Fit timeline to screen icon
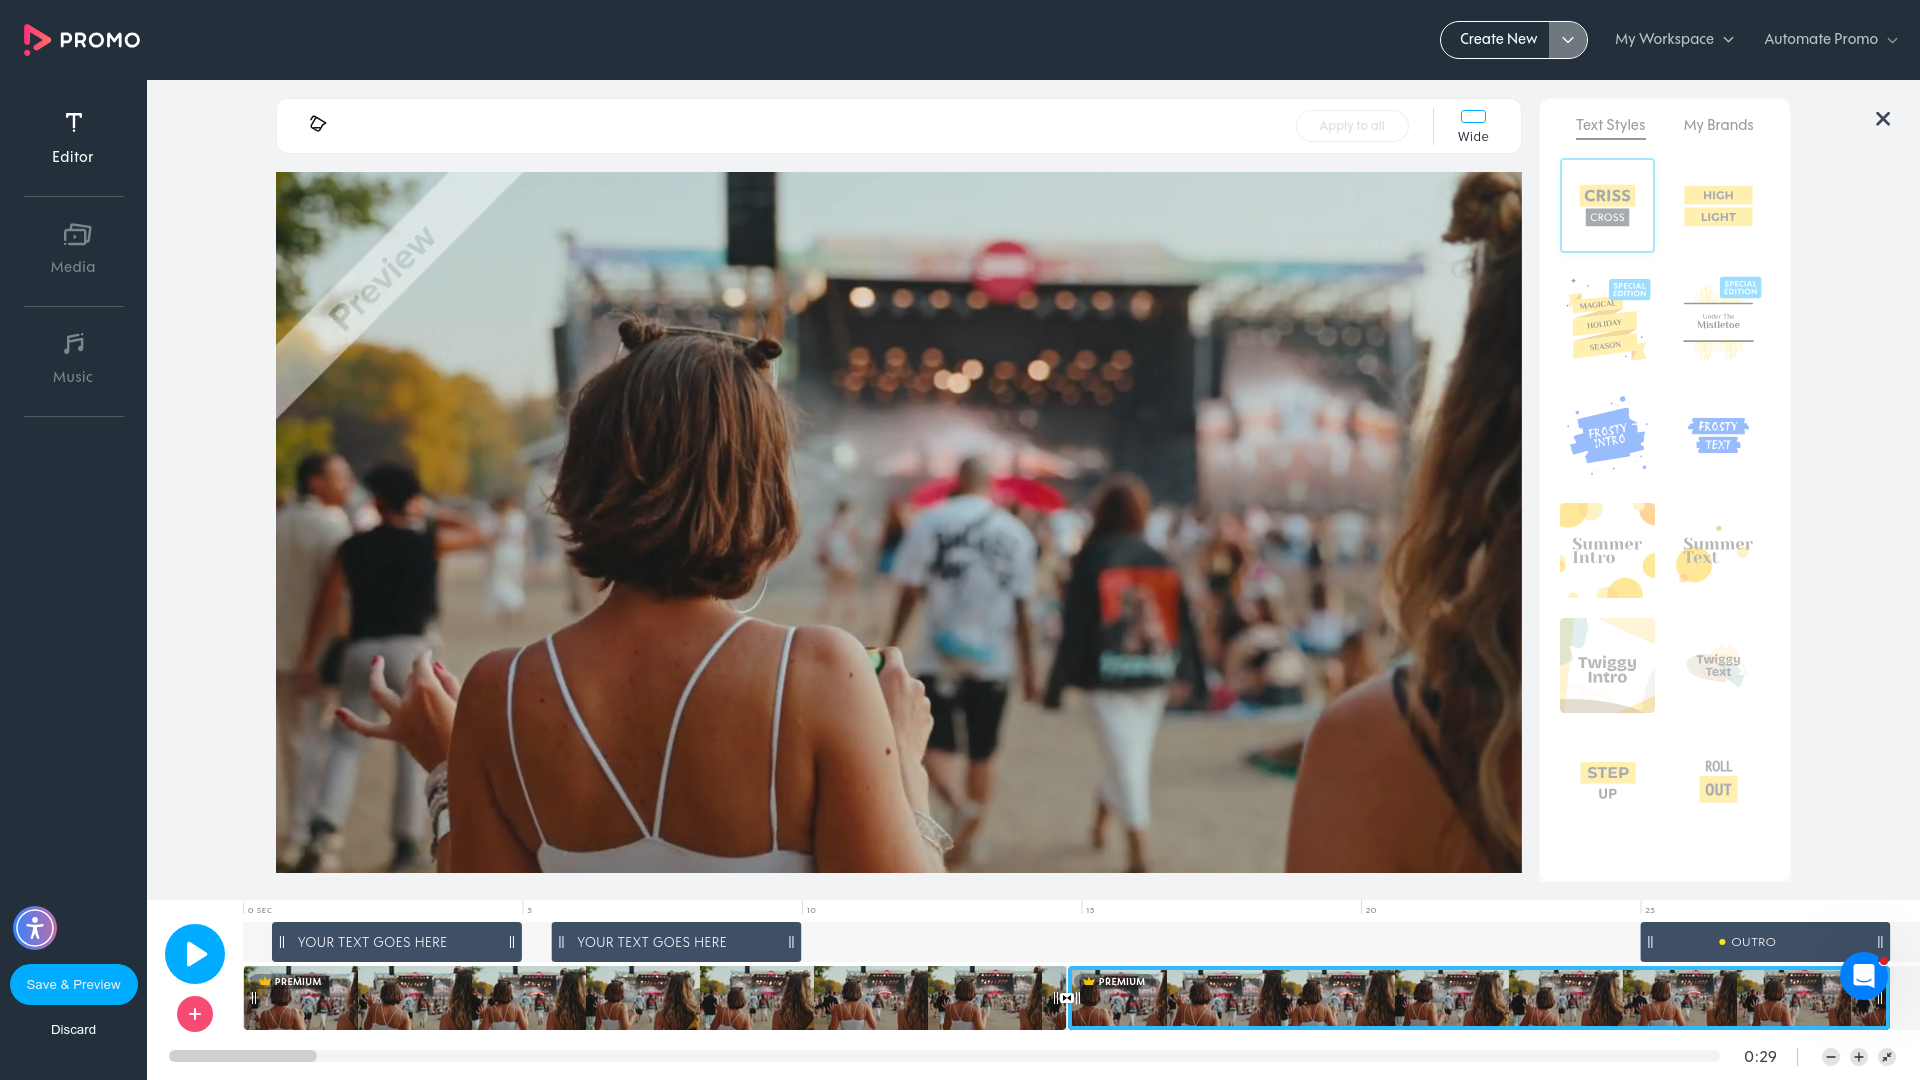The height and width of the screenshot is (1080, 1920). [x=1887, y=1057]
